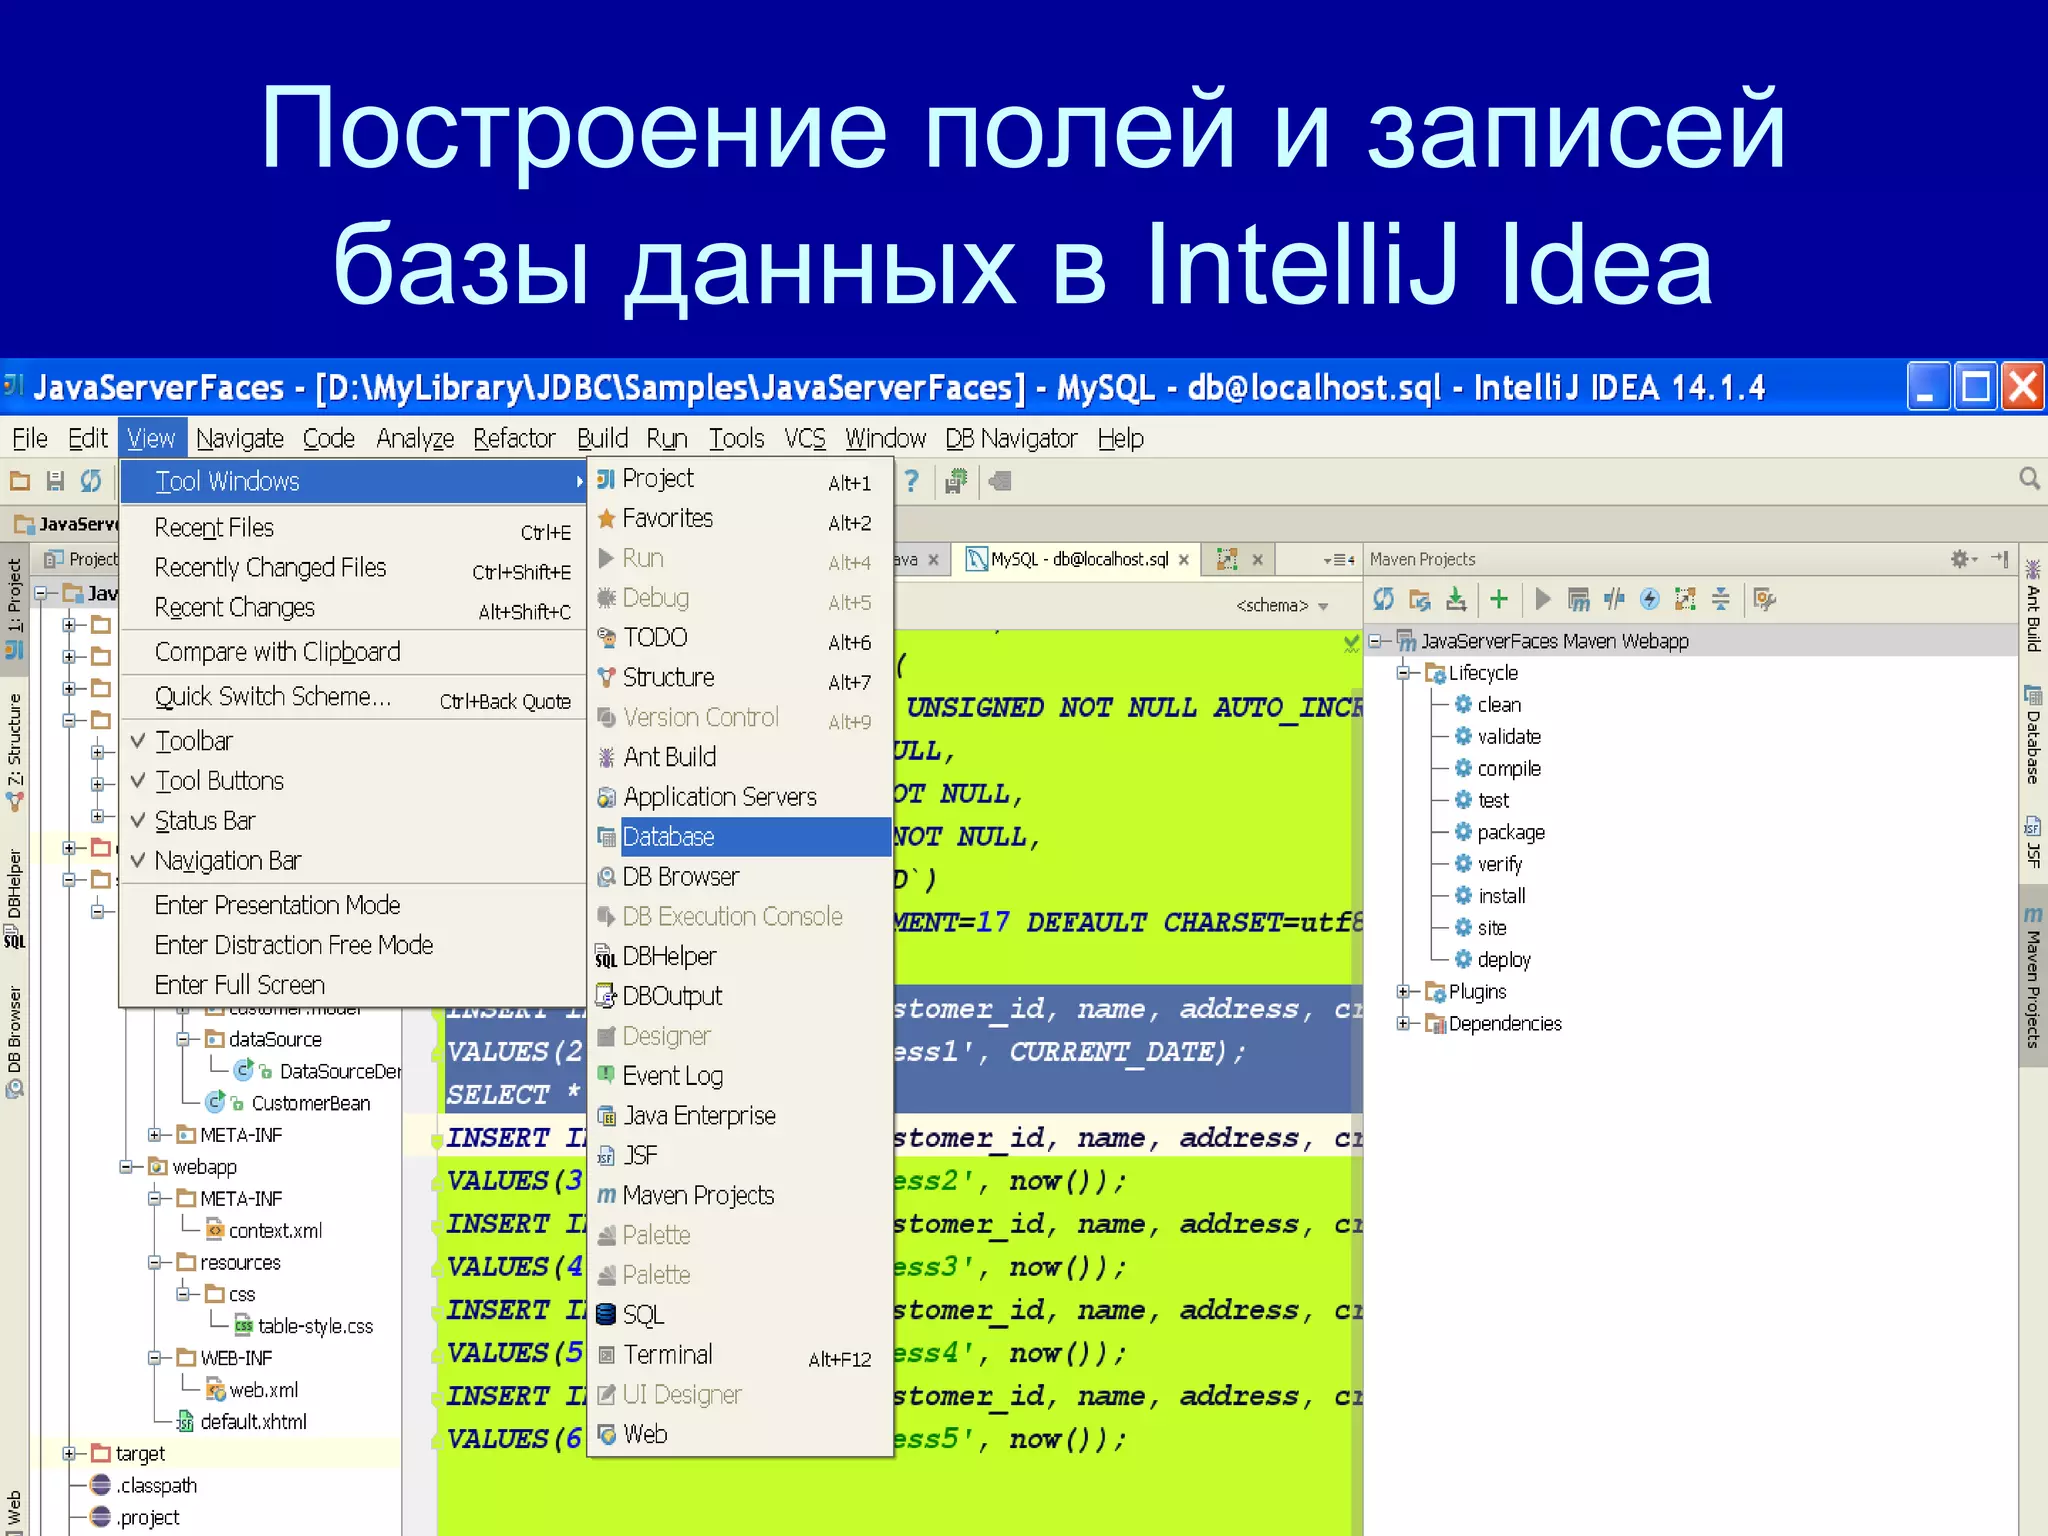Choose Compare with Clipboard
This screenshot has width=2048, height=1536.
(x=353, y=652)
